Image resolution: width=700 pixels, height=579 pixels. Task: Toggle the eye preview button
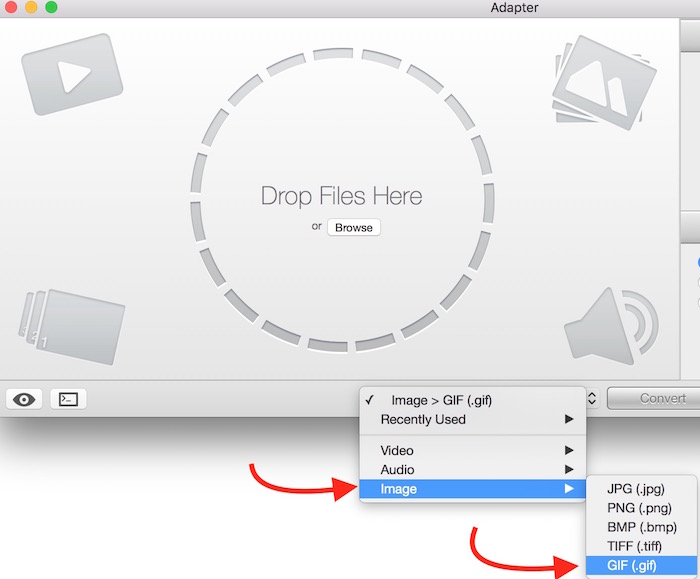coord(25,399)
